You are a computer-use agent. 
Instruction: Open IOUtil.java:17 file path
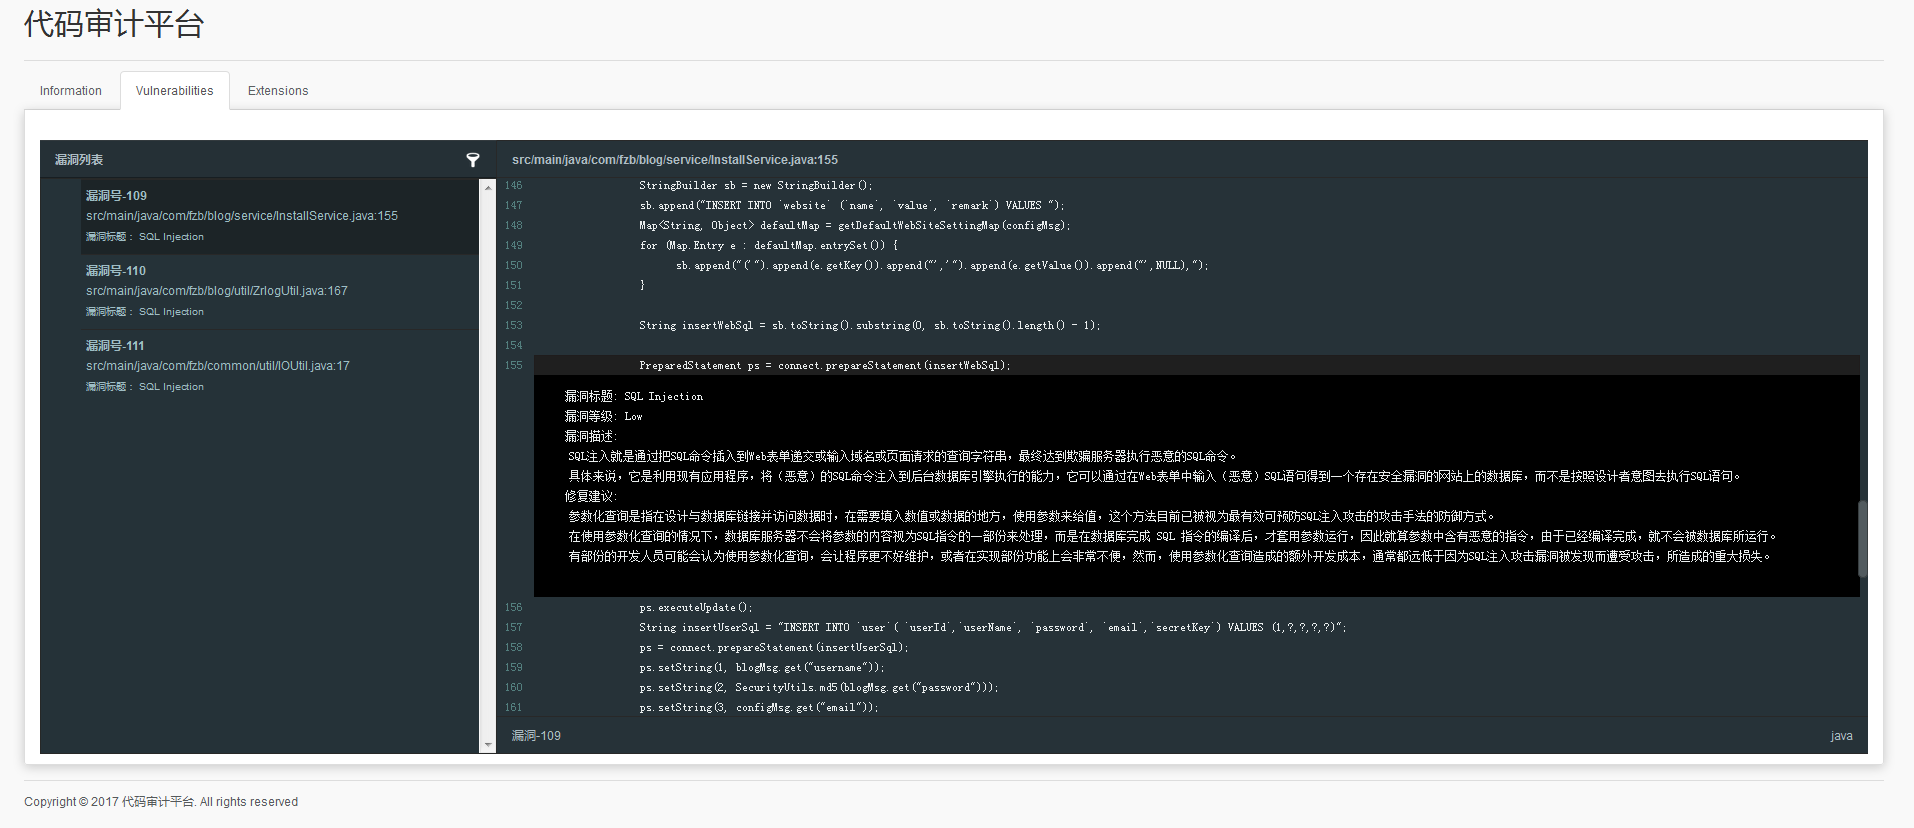click(x=218, y=366)
